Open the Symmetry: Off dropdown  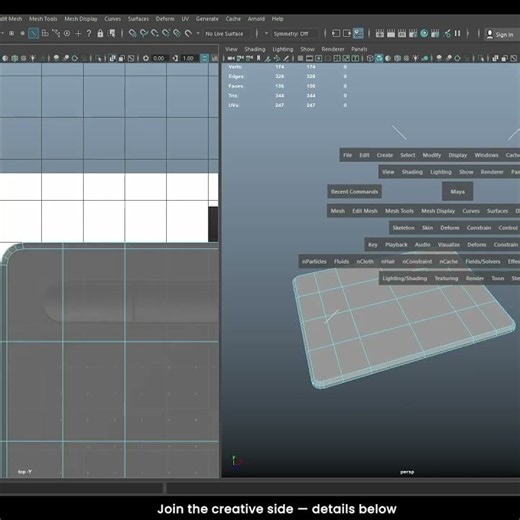click(x=294, y=34)
